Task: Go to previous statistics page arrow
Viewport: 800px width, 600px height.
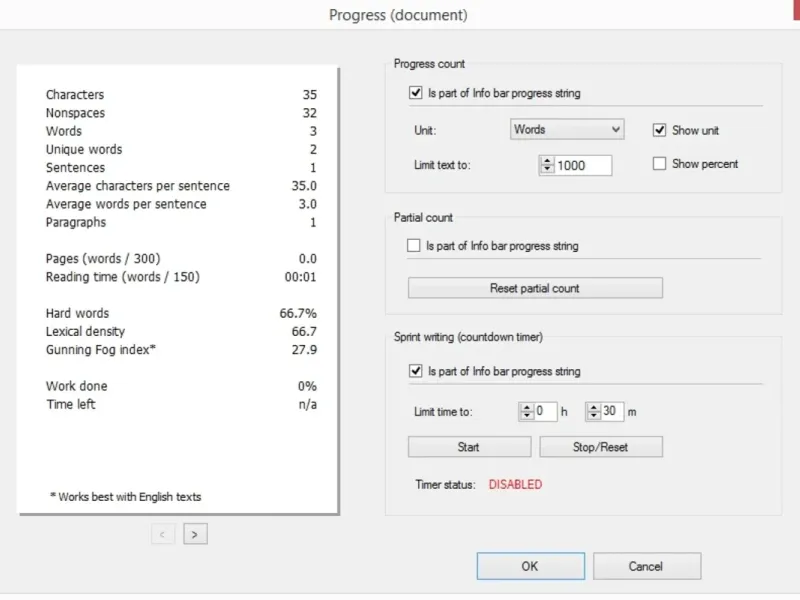Action: (x=163, y=534)
